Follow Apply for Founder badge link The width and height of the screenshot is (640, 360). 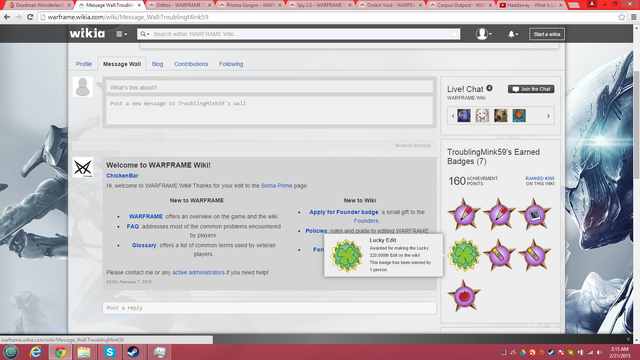(x=344, y=212)
